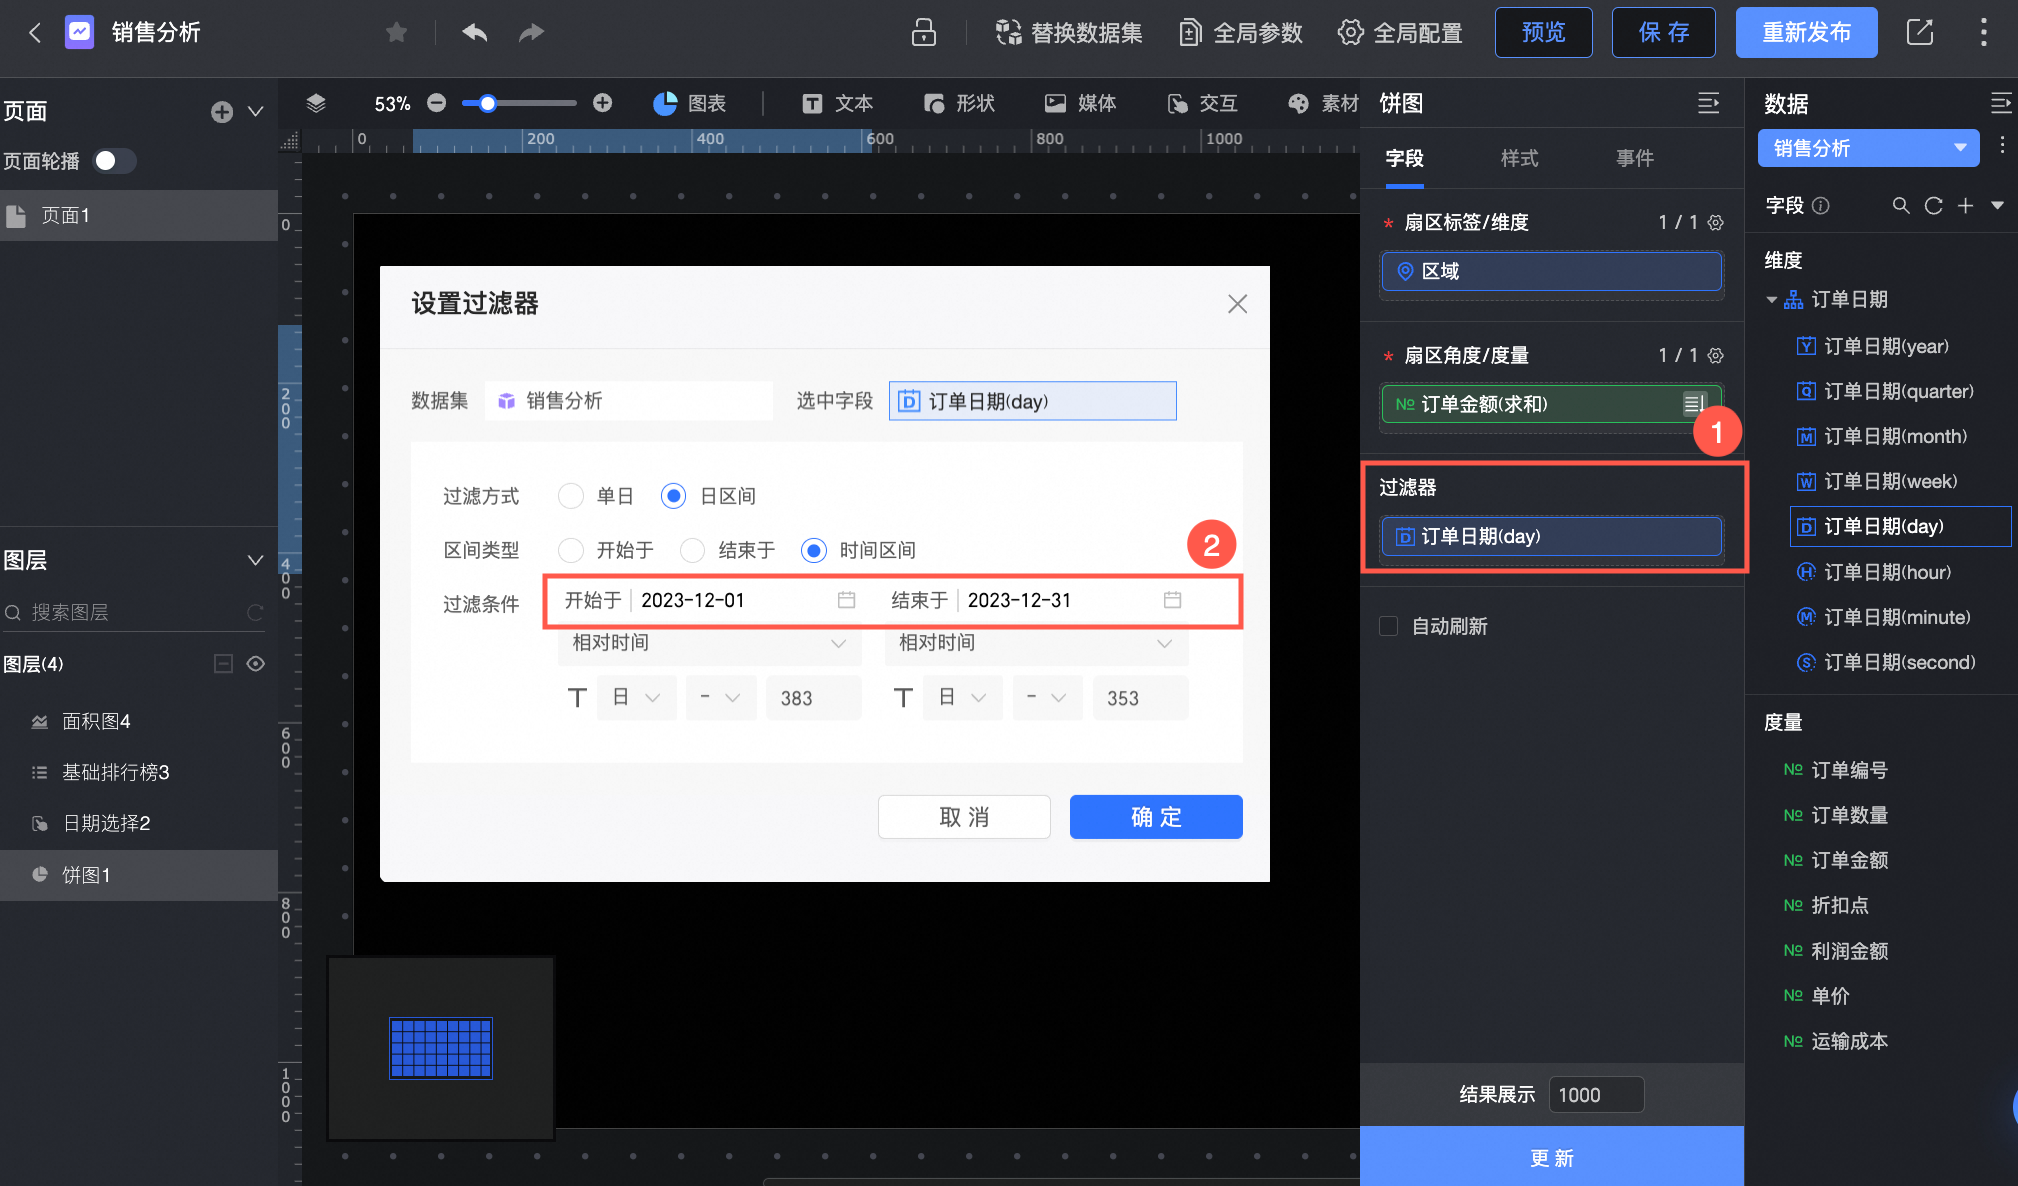Open gear settings for 扇区标签/维度
This screenshot has height=1186, width=2018.
(x=1716, y=222)
